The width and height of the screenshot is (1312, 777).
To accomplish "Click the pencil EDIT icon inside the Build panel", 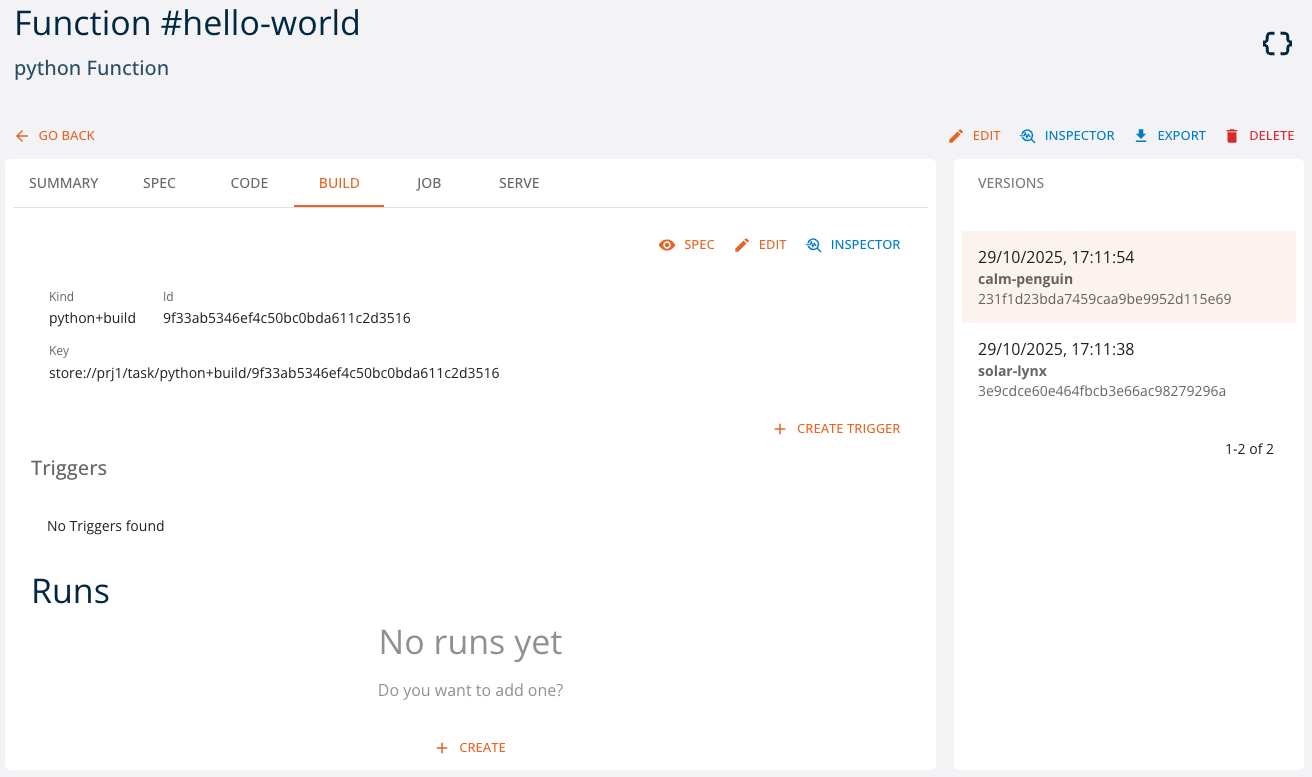I will 741,244.
